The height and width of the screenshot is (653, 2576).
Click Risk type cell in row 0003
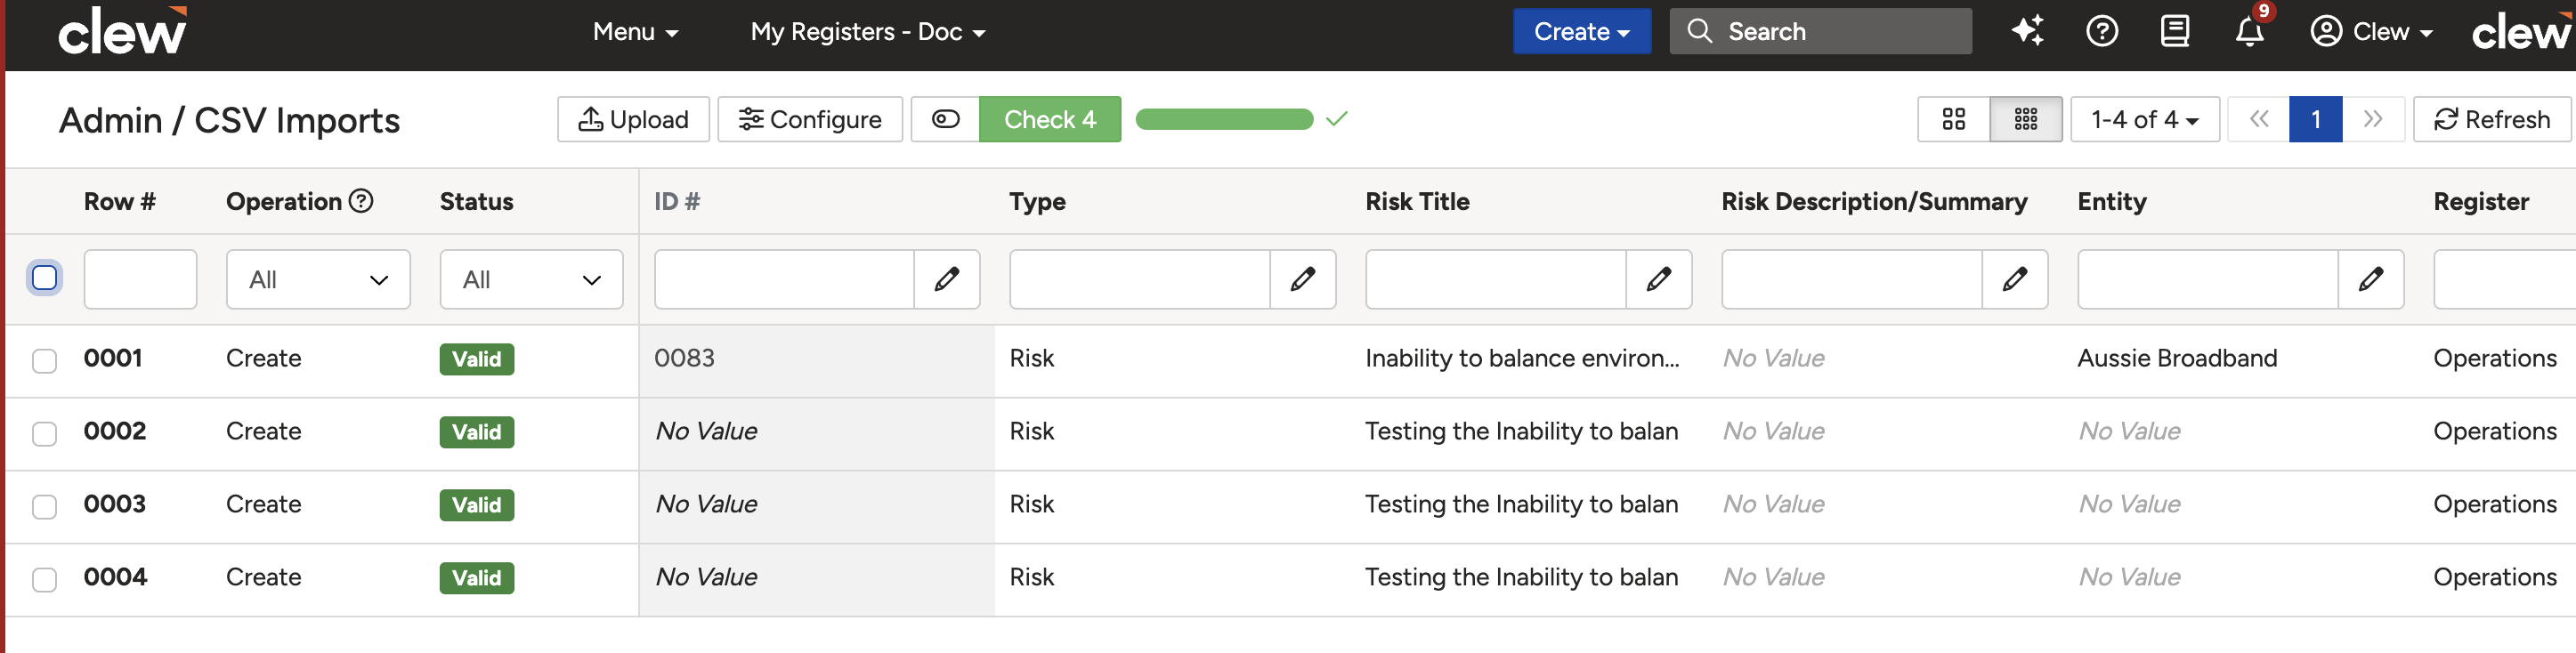tap(1031, 504)
